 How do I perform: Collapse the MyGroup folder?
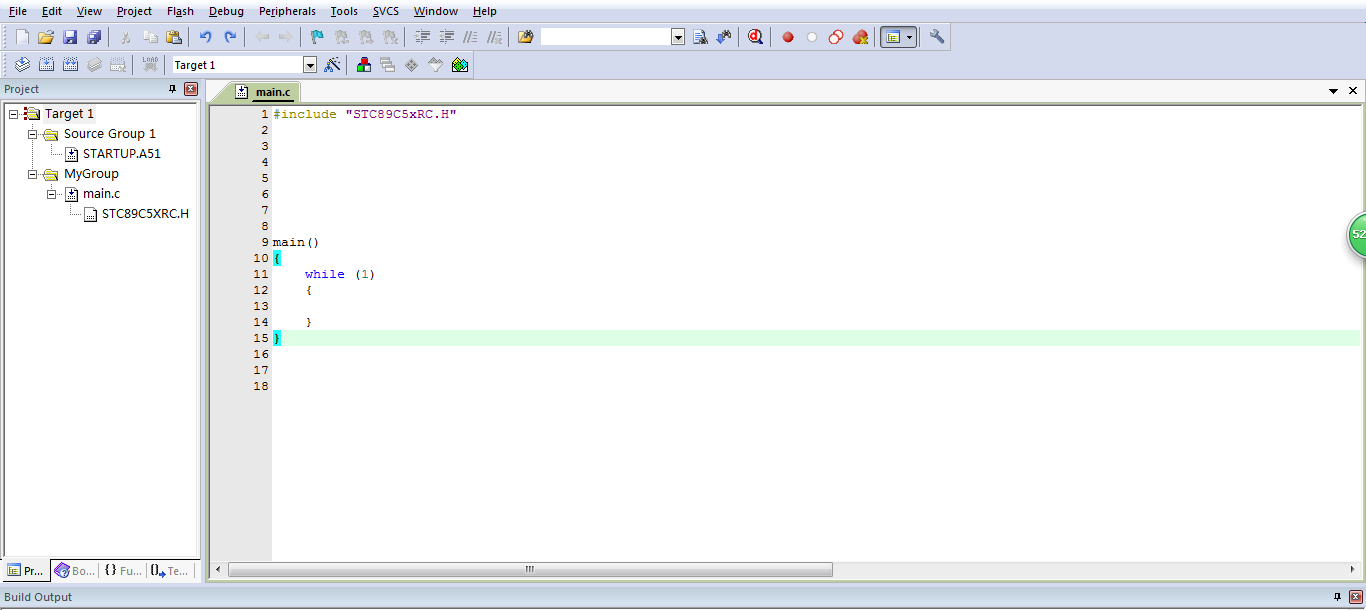pos(32,174)
